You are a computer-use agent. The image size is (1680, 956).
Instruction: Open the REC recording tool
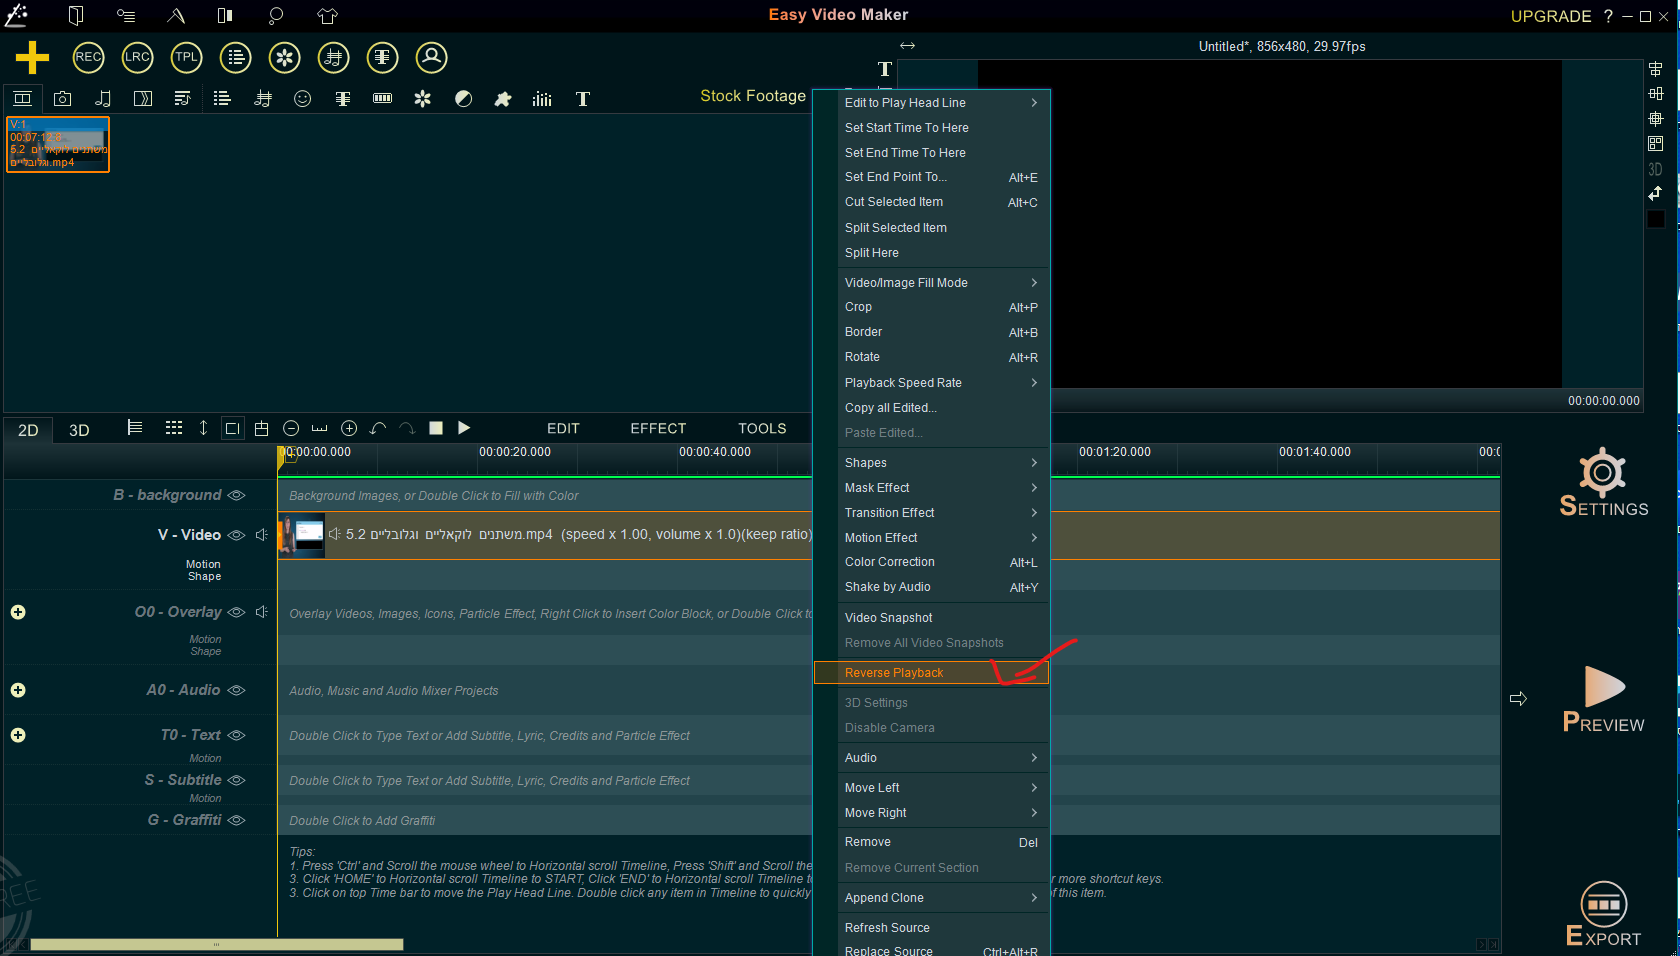[x=88, y=57]
